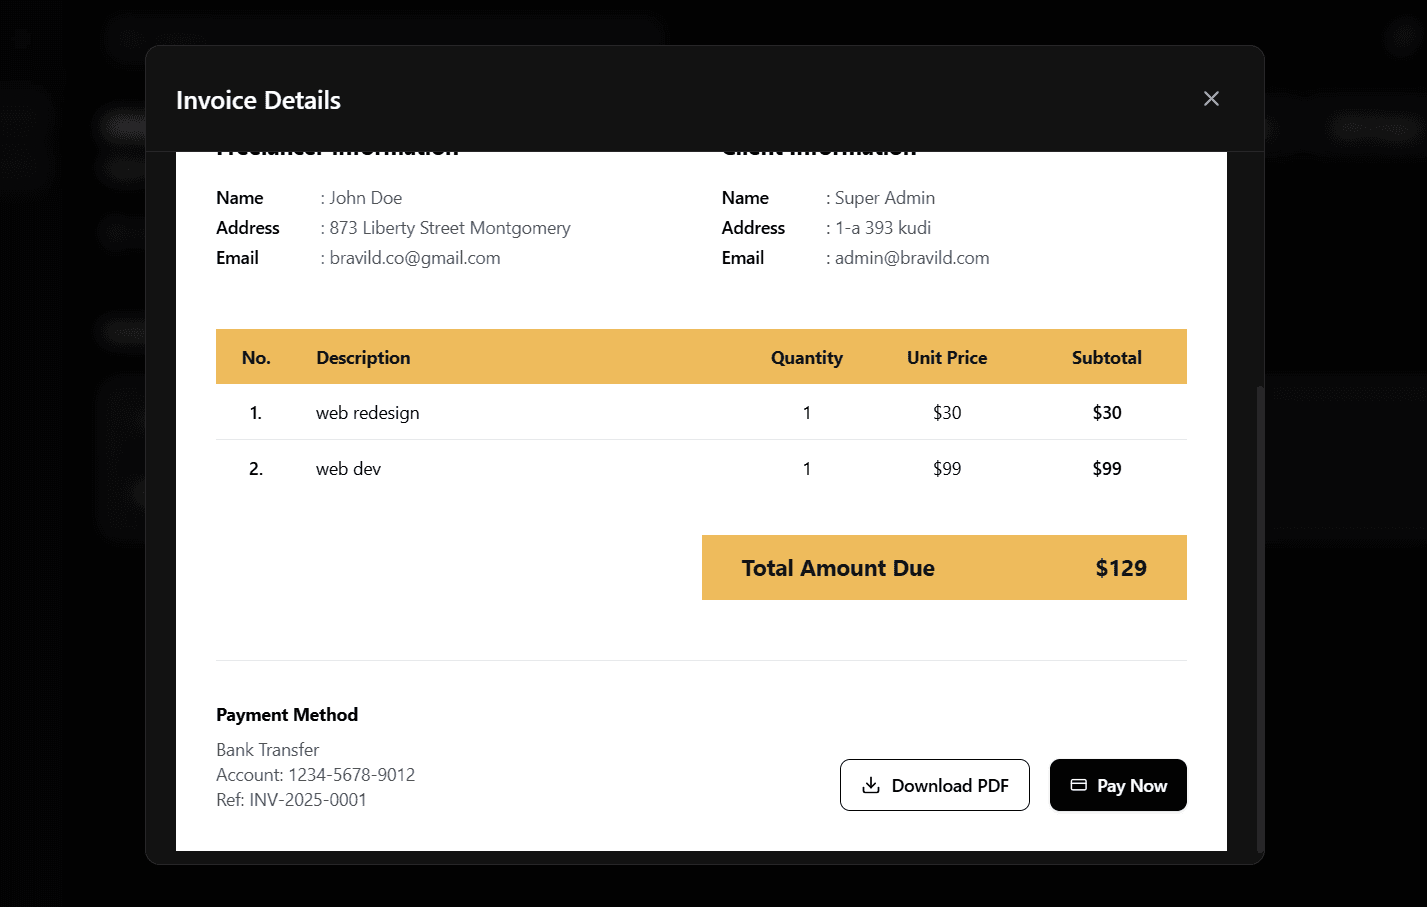Click the Invoice Details modal title
1427x907 pixels.
pyautogui.click(x=258, y=100)
